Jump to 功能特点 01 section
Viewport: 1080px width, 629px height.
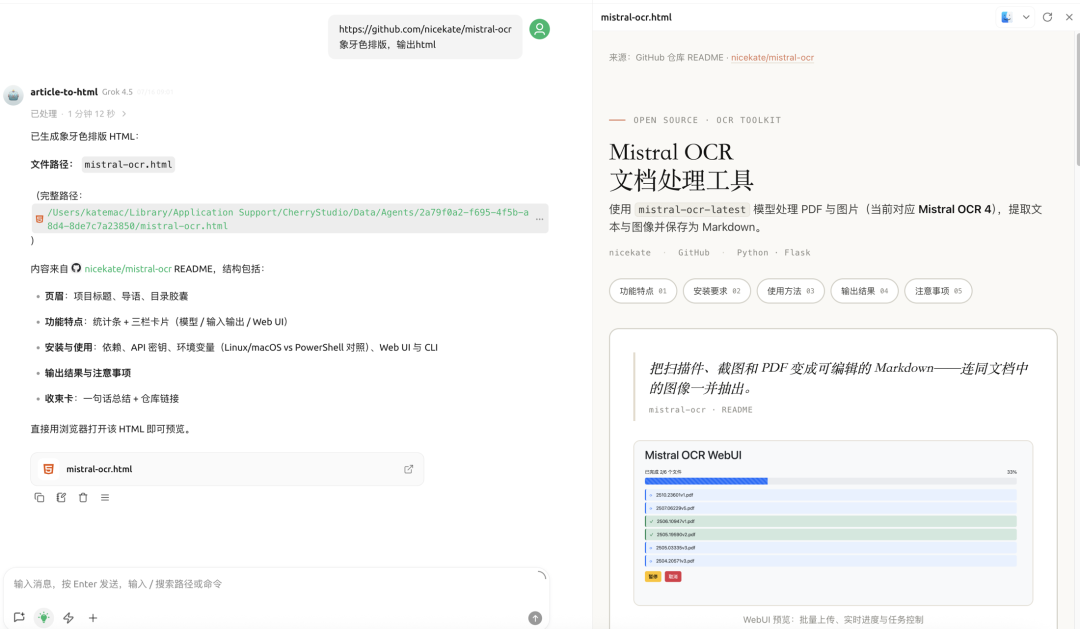point(643,291)
